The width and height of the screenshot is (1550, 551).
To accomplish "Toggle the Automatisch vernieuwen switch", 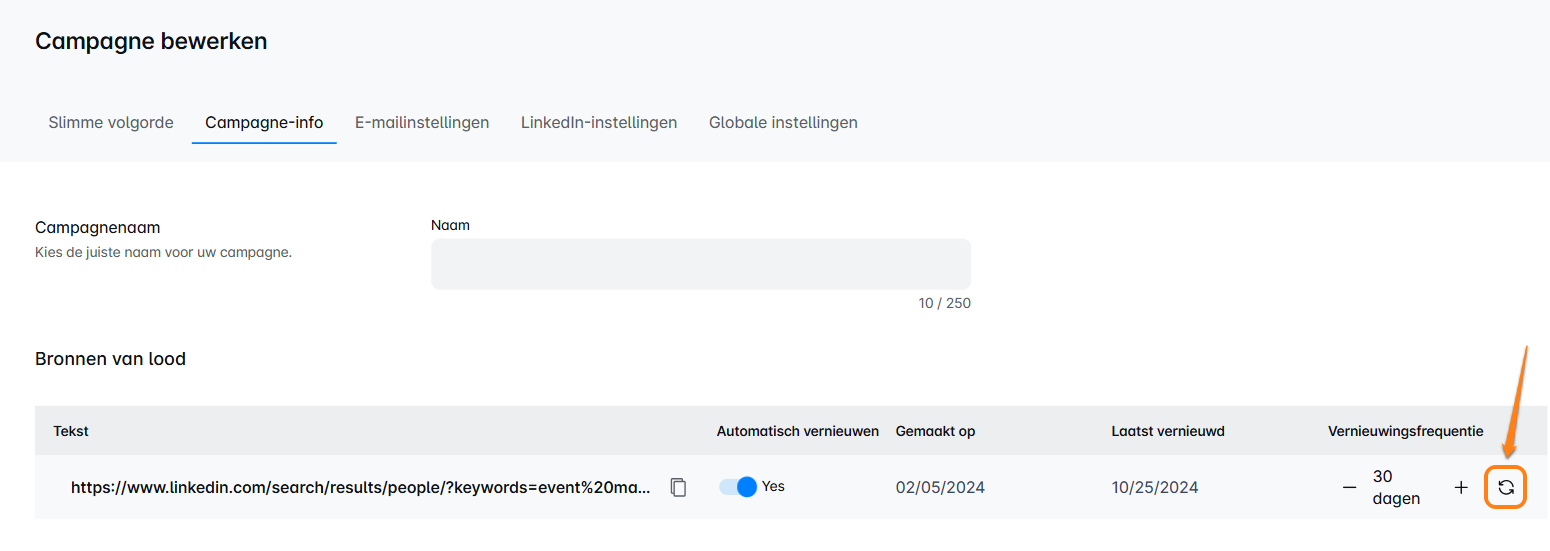I will point(739,487).
